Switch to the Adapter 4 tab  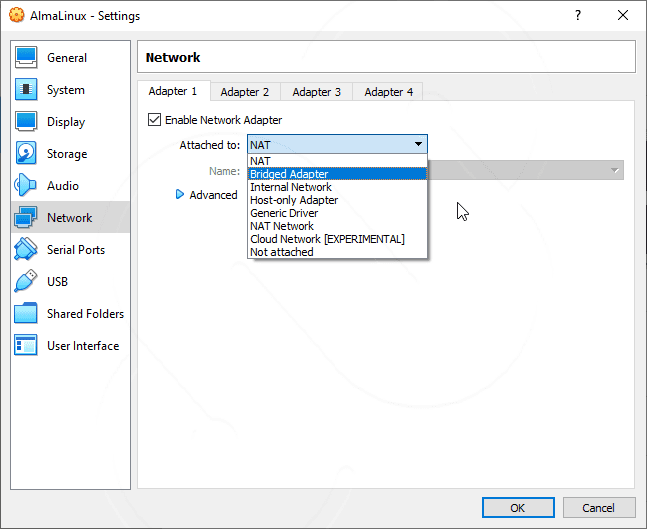click(x=388, y=92)
